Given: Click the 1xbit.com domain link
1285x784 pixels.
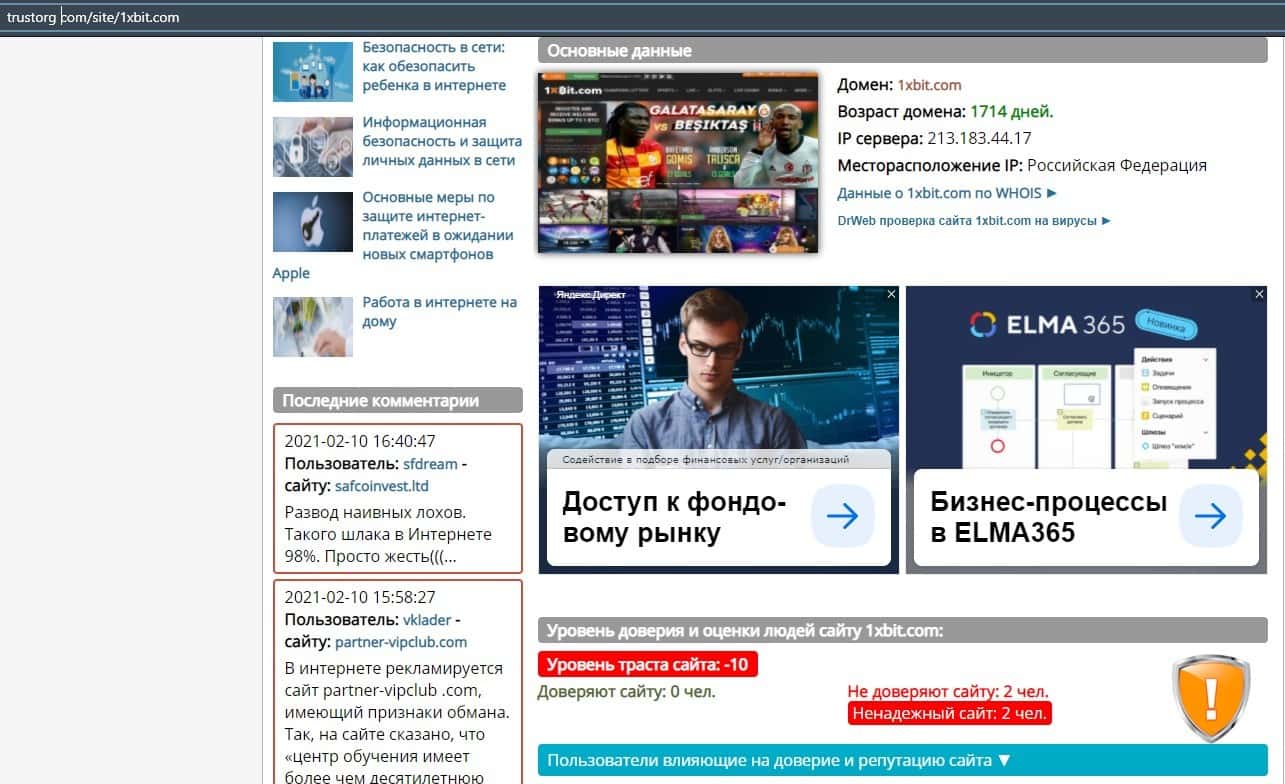Looking at the screenshot, I should pos(929,85).
